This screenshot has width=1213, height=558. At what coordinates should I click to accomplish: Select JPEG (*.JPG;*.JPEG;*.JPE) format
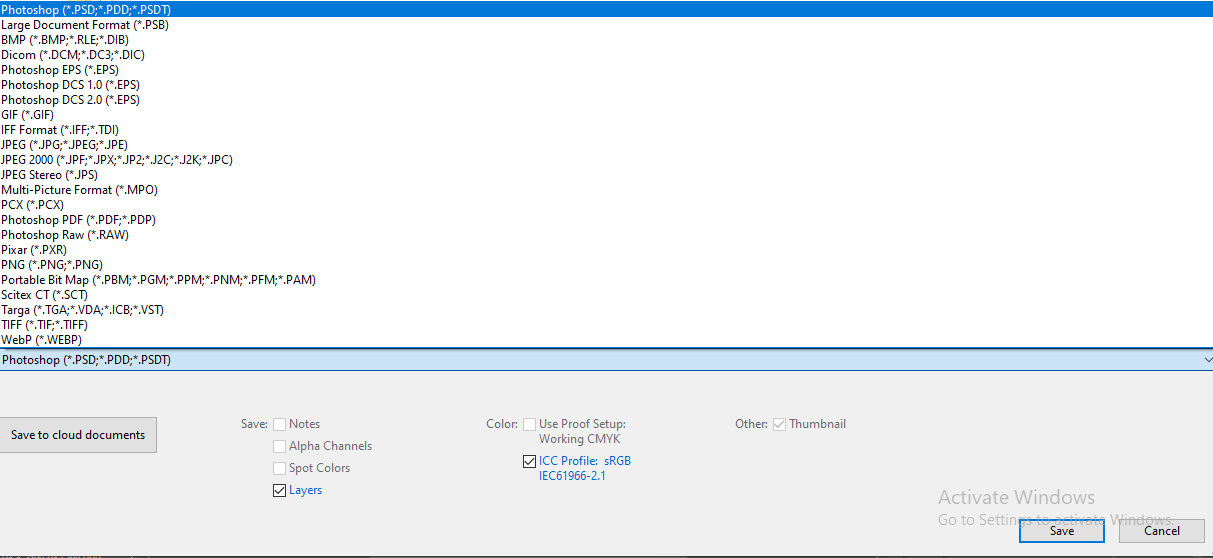(606, 144)
